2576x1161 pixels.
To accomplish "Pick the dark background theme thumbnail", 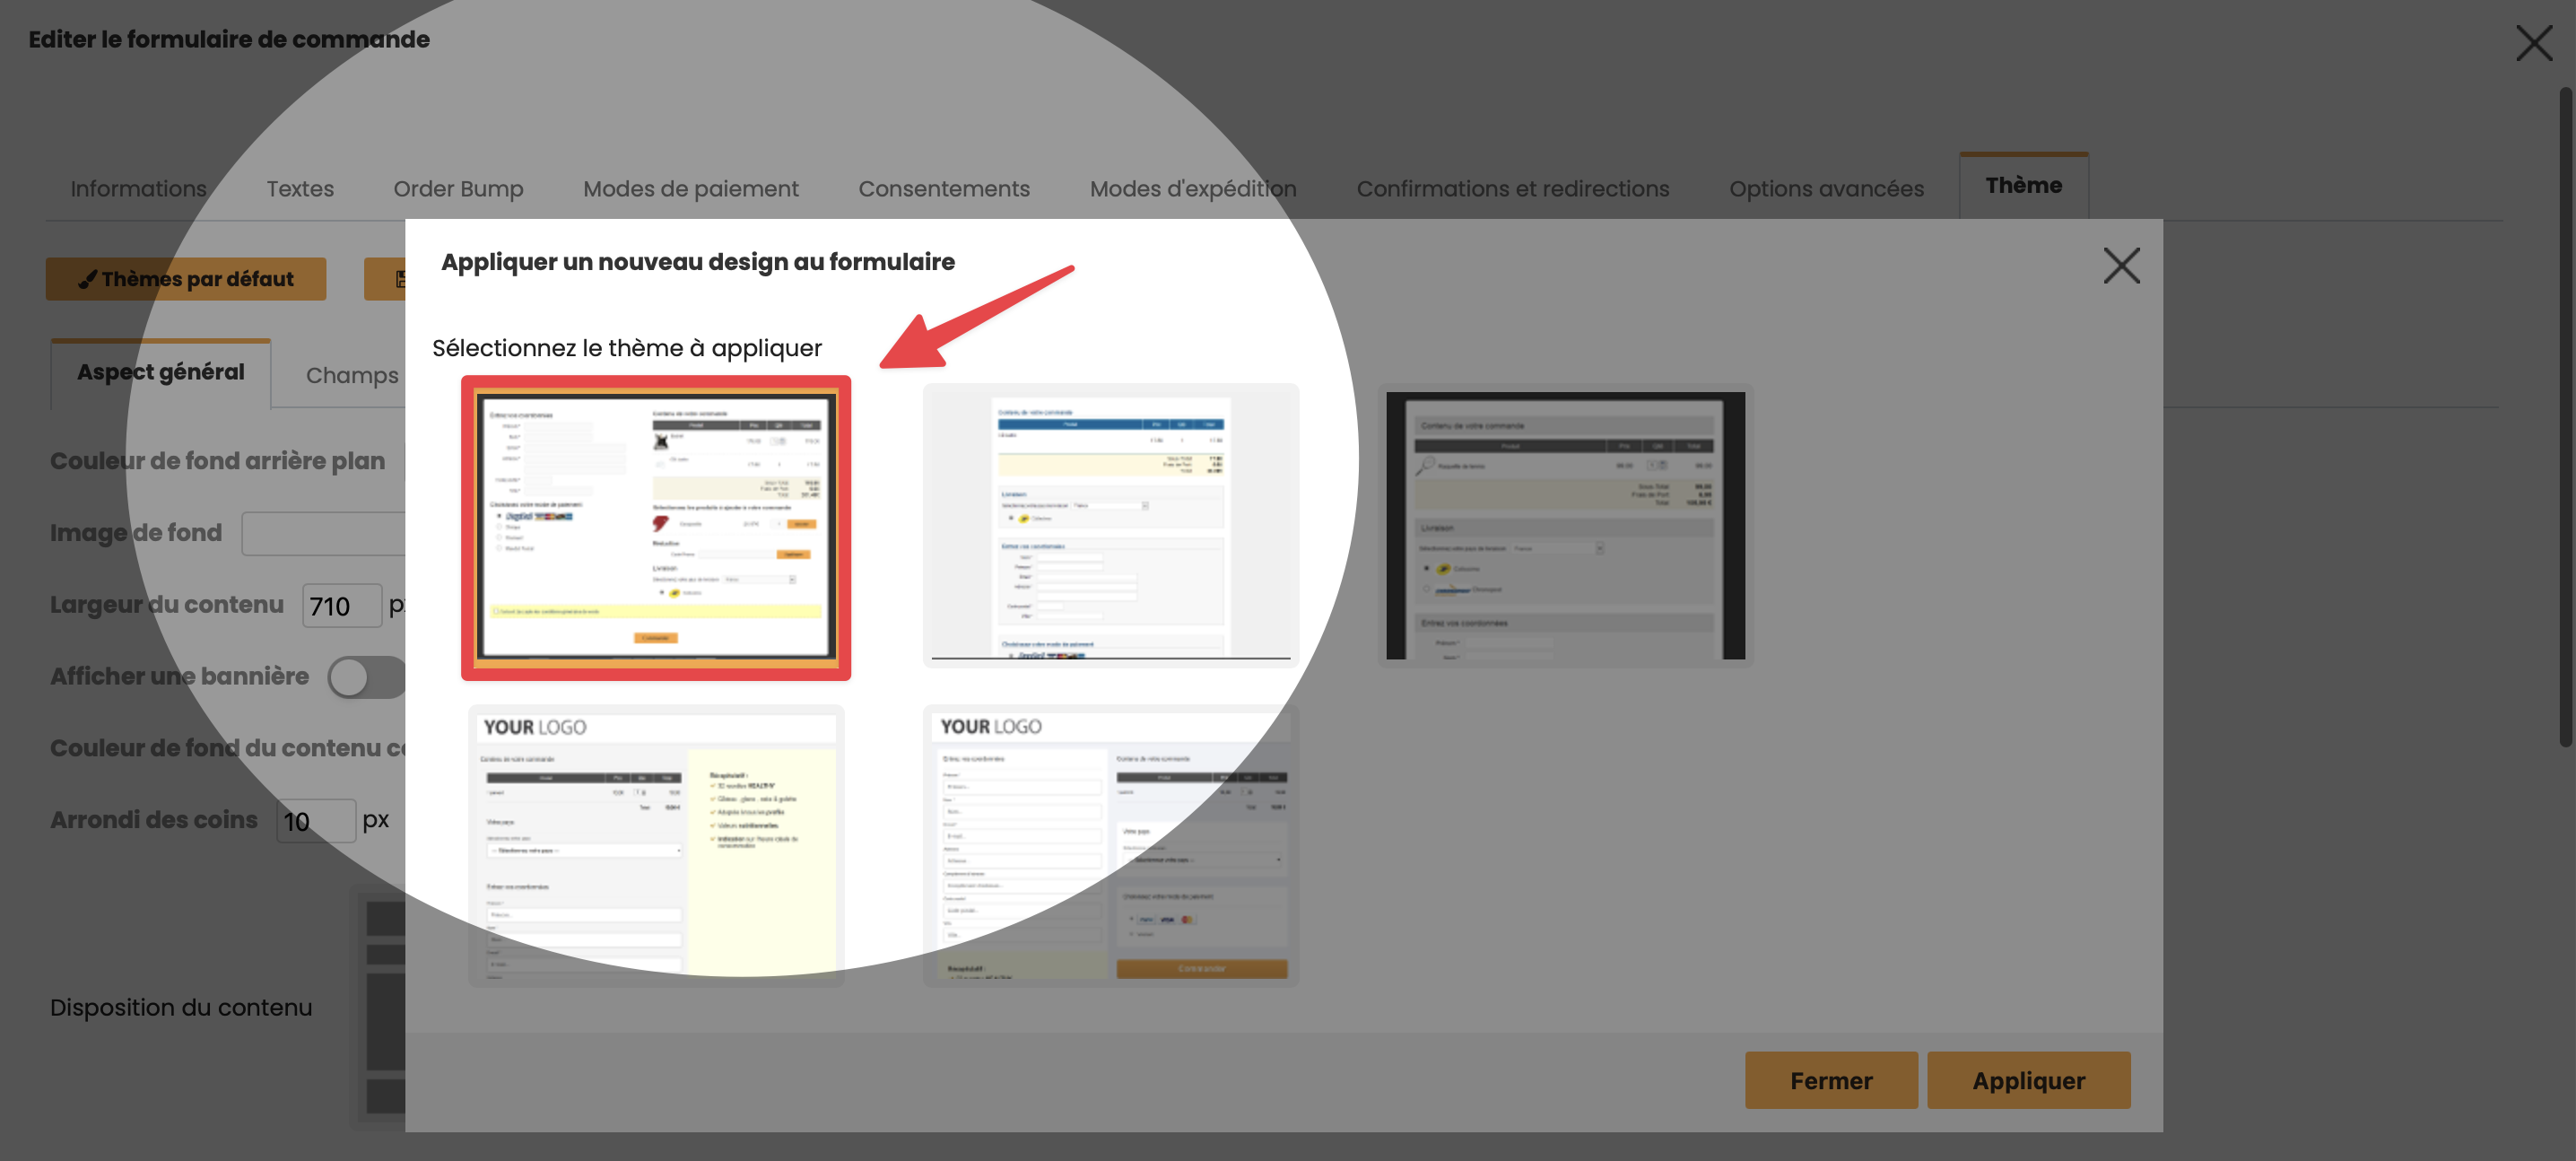I will 1565,526.
